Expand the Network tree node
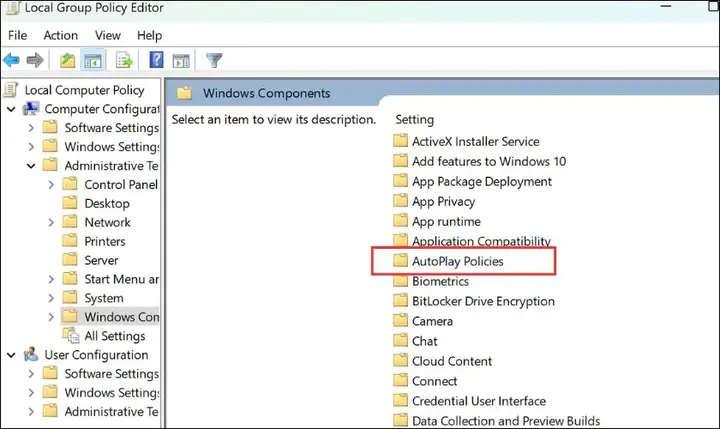Image resolution: width=720 pixels, height=429 pixels. click(x=51, y=222)
